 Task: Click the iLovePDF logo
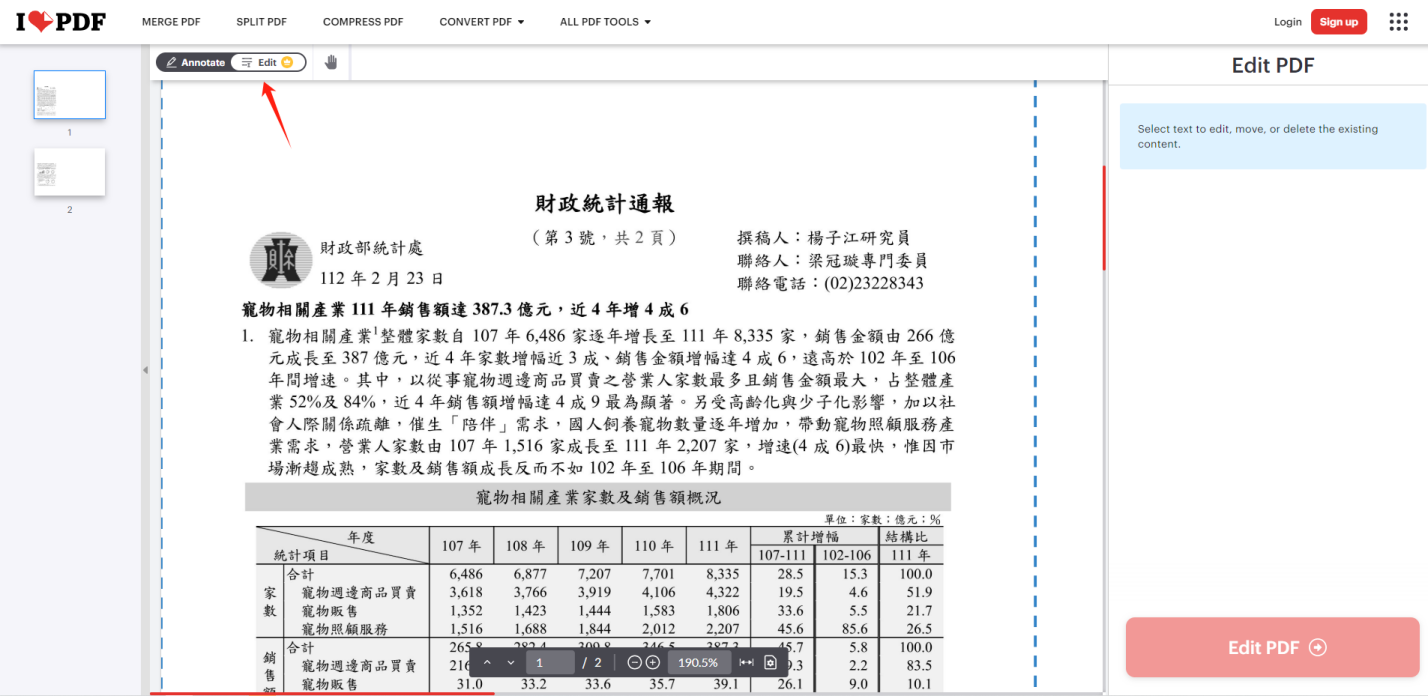click(60, 21)
